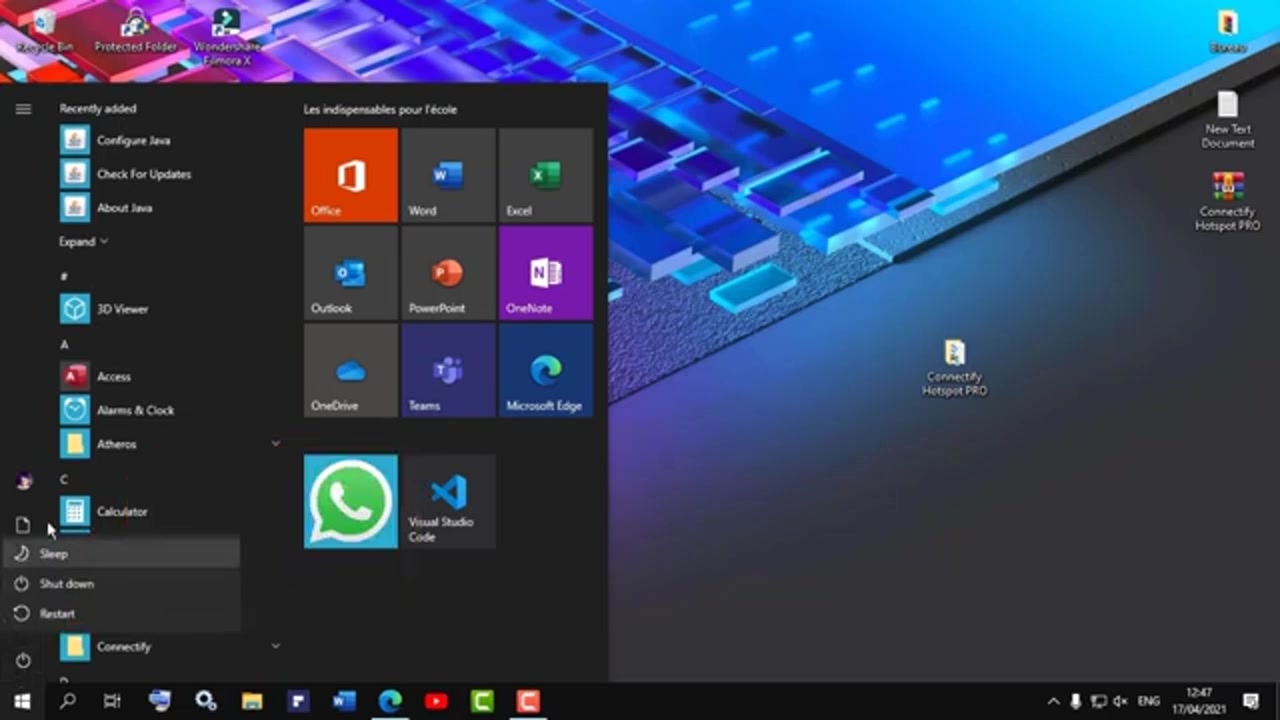Viewport: 1280px width, 720px height.
Task: Launch Word from the Start tiles
Action: [x=448, y=175]
